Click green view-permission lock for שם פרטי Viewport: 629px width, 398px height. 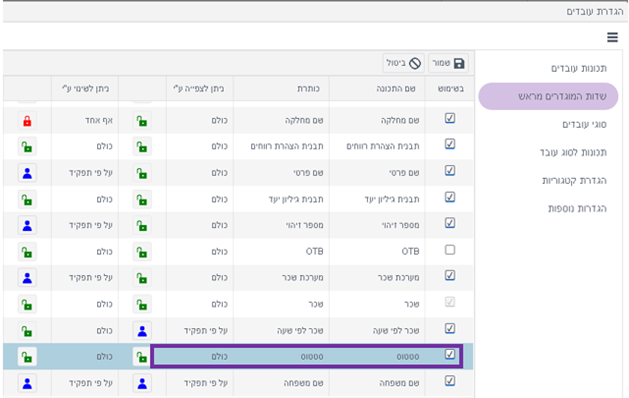pyautogui.click(x=142, y=173)
